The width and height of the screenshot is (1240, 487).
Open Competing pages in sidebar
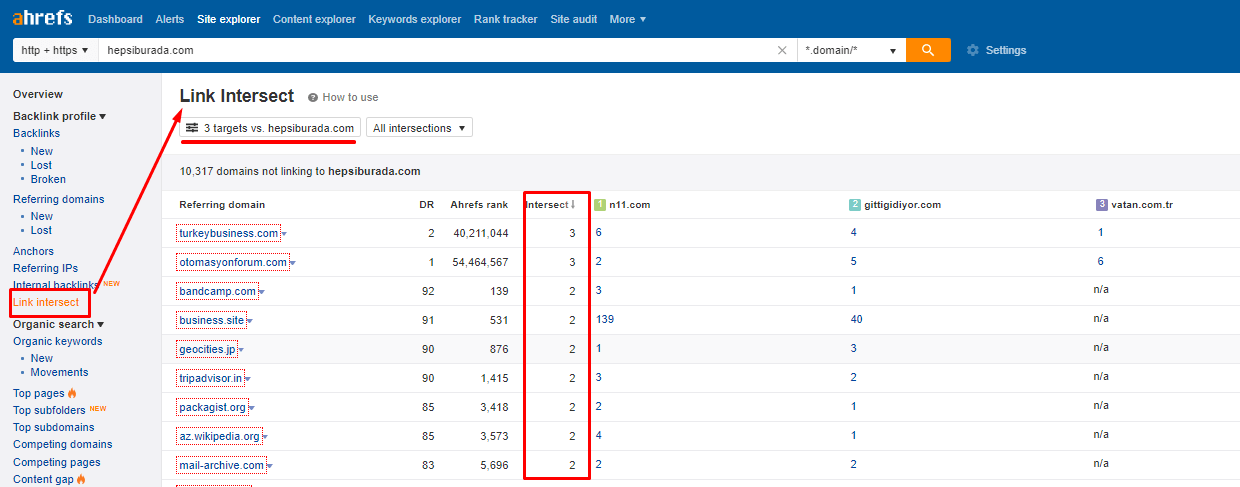tap(57, 462)
